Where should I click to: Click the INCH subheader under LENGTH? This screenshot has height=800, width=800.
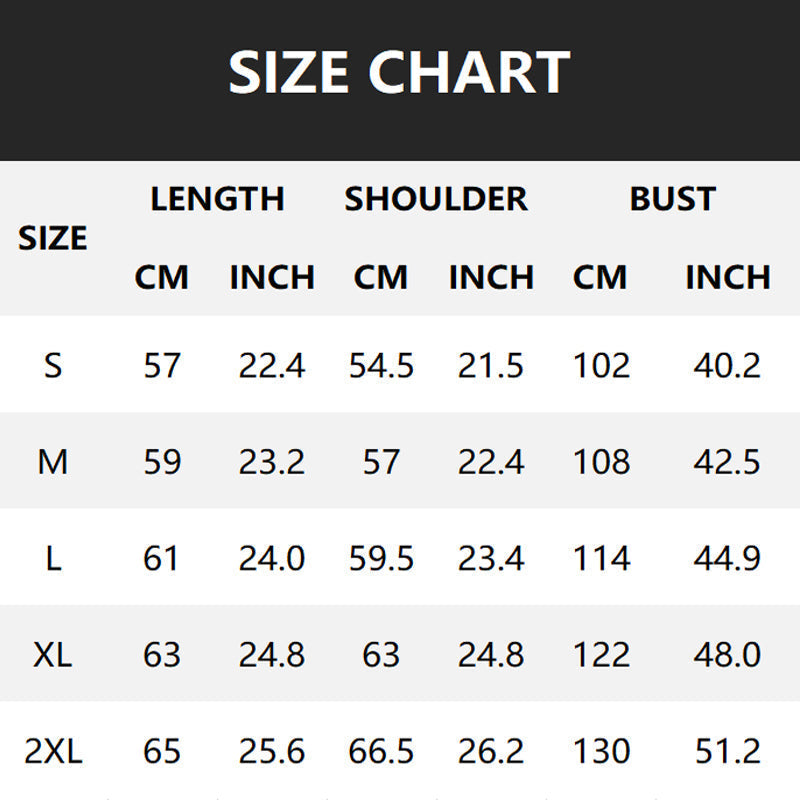coord(272,277)
